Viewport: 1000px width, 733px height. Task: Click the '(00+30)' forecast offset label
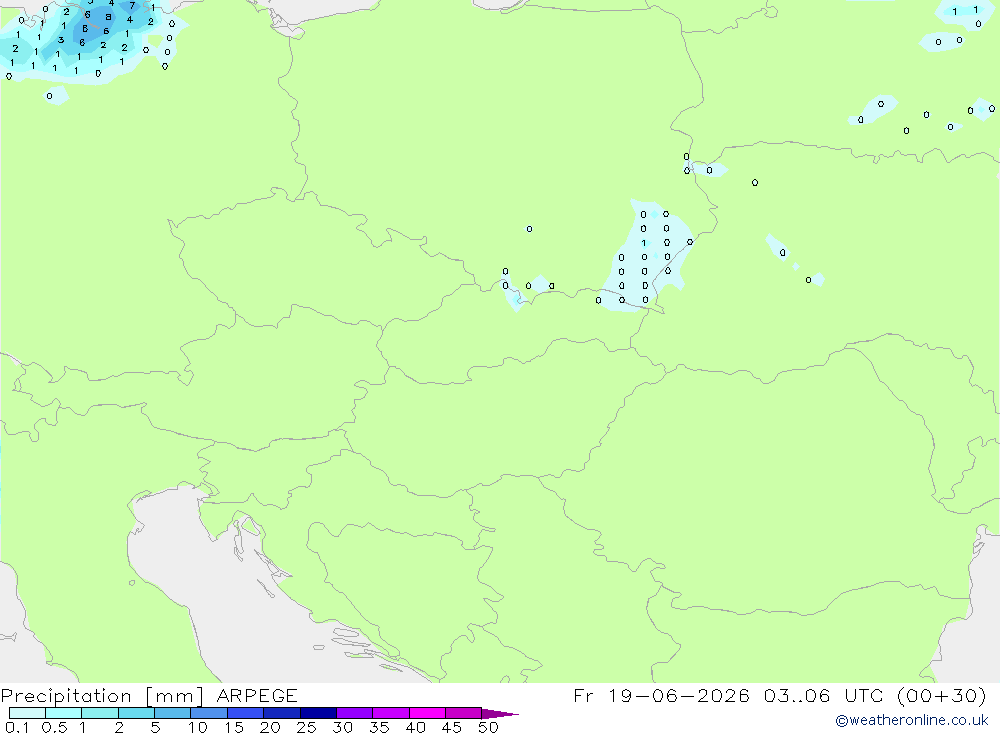point(941,695)
